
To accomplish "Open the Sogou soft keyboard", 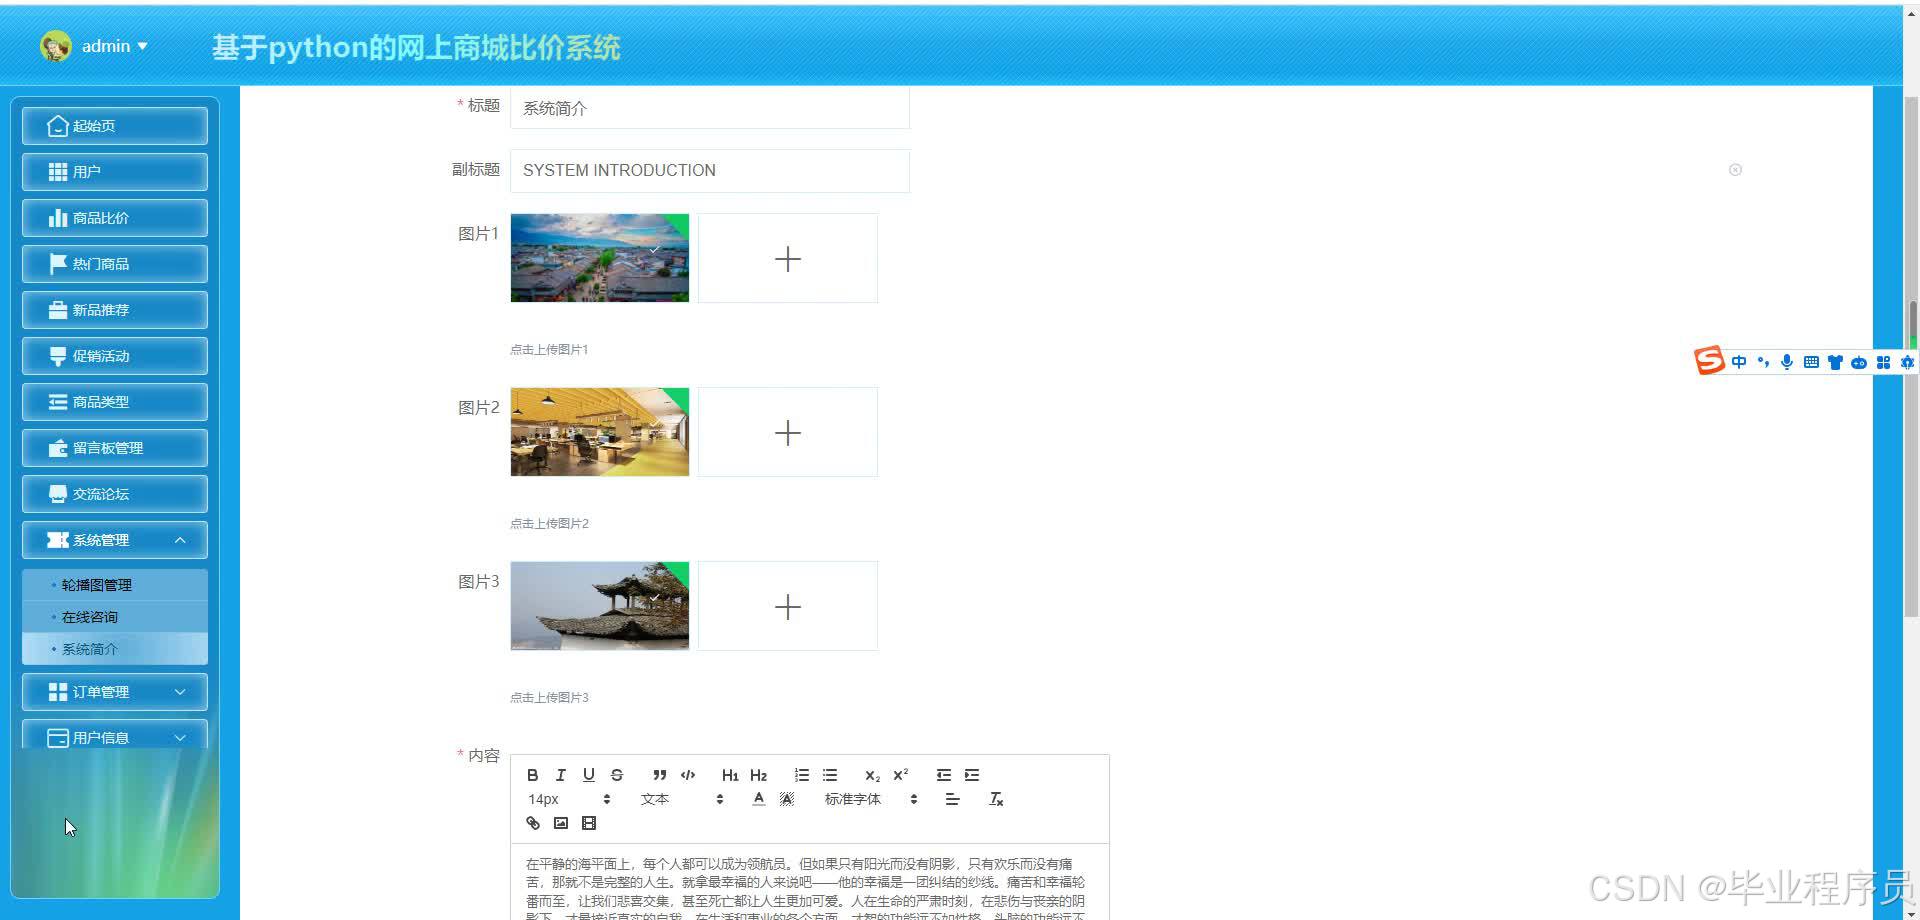I will (1811, 362).
